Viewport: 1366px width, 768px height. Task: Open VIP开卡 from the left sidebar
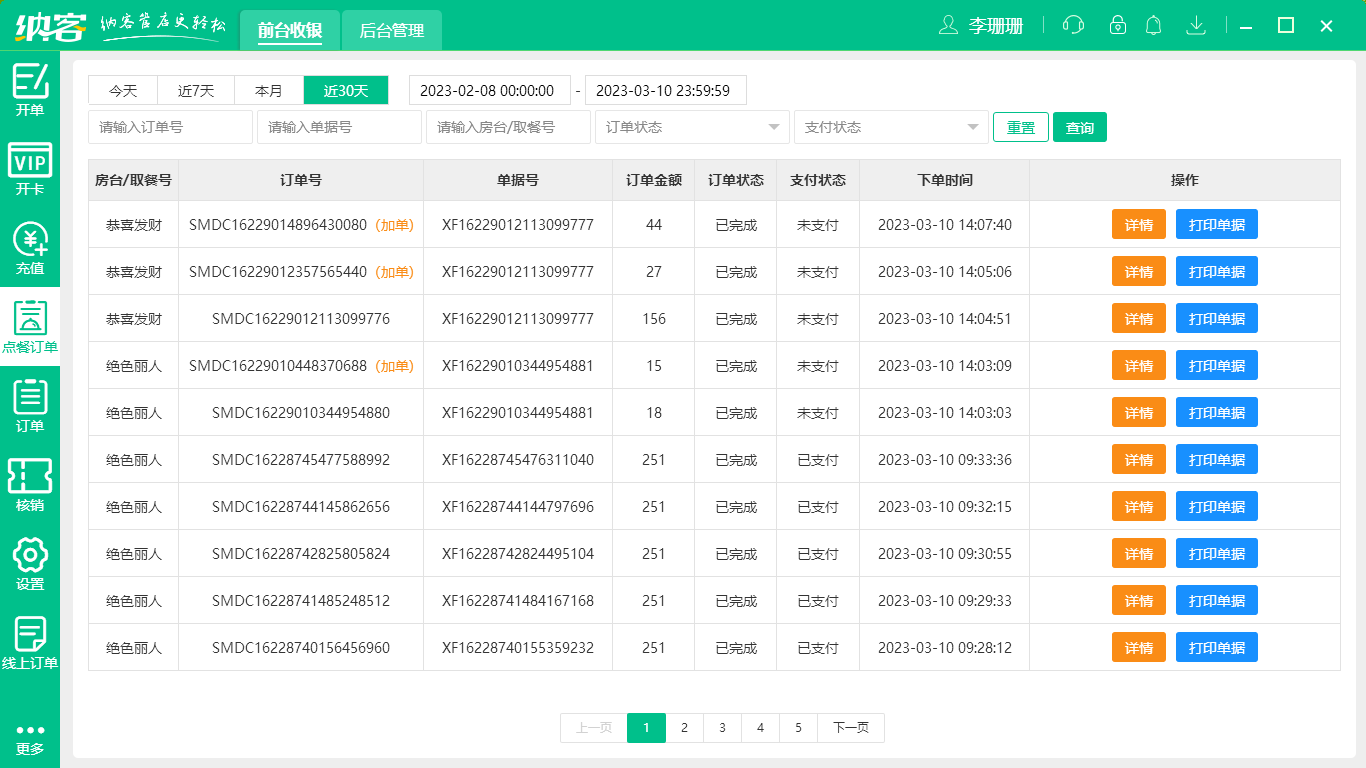click(x=30, y=165)
